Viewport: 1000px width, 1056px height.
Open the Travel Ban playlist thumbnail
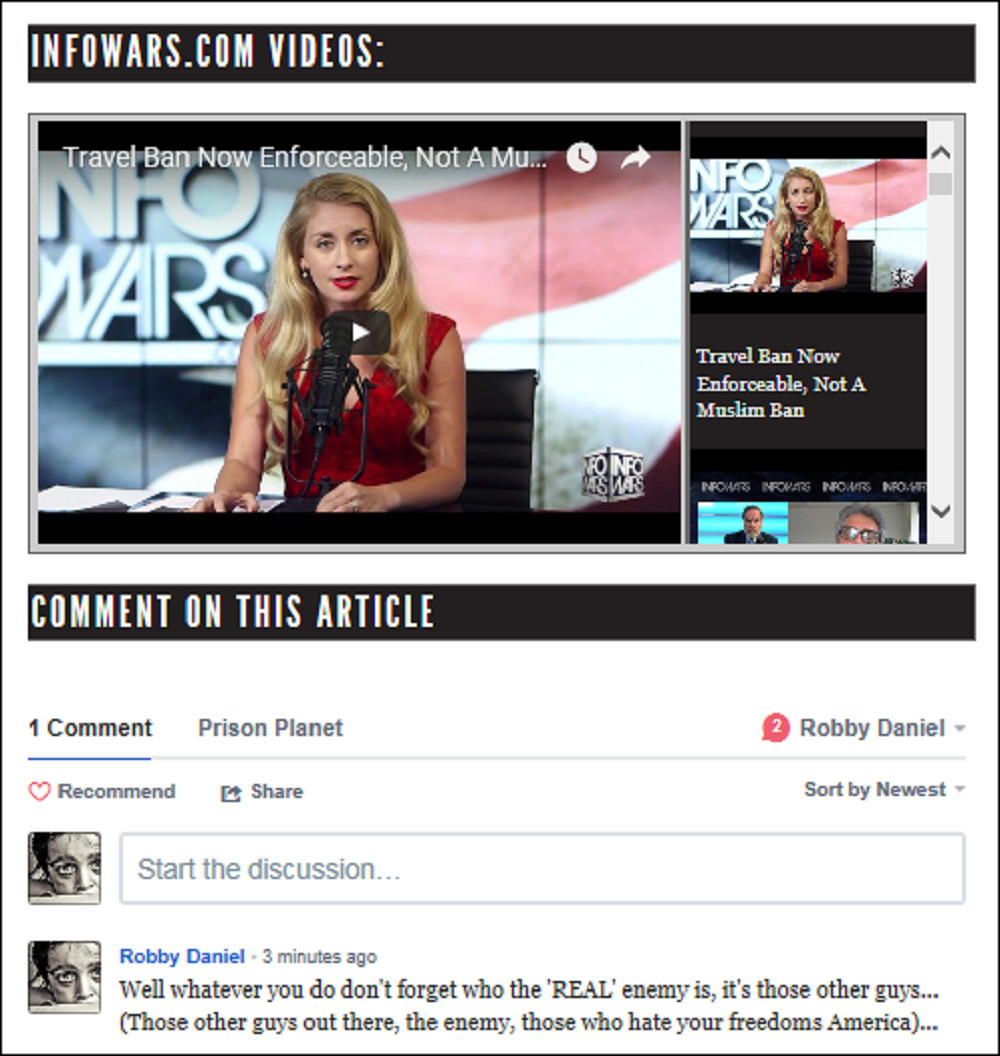pyautogui.click(x=807, y=226)
